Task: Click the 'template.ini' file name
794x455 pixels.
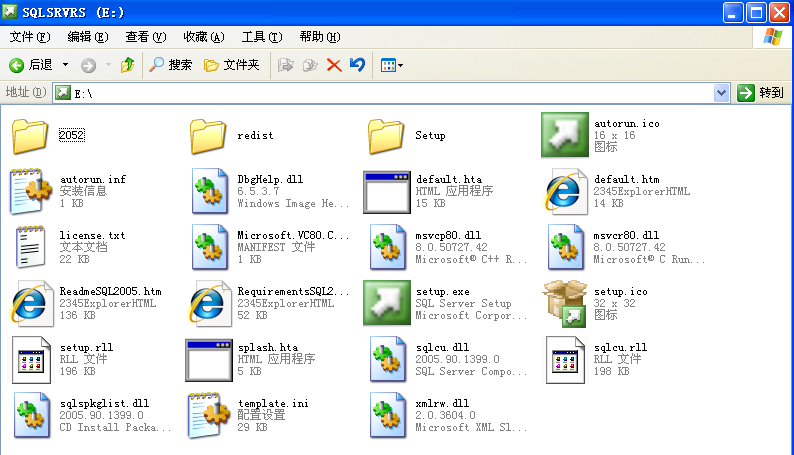Action: (x=273, y=403)
